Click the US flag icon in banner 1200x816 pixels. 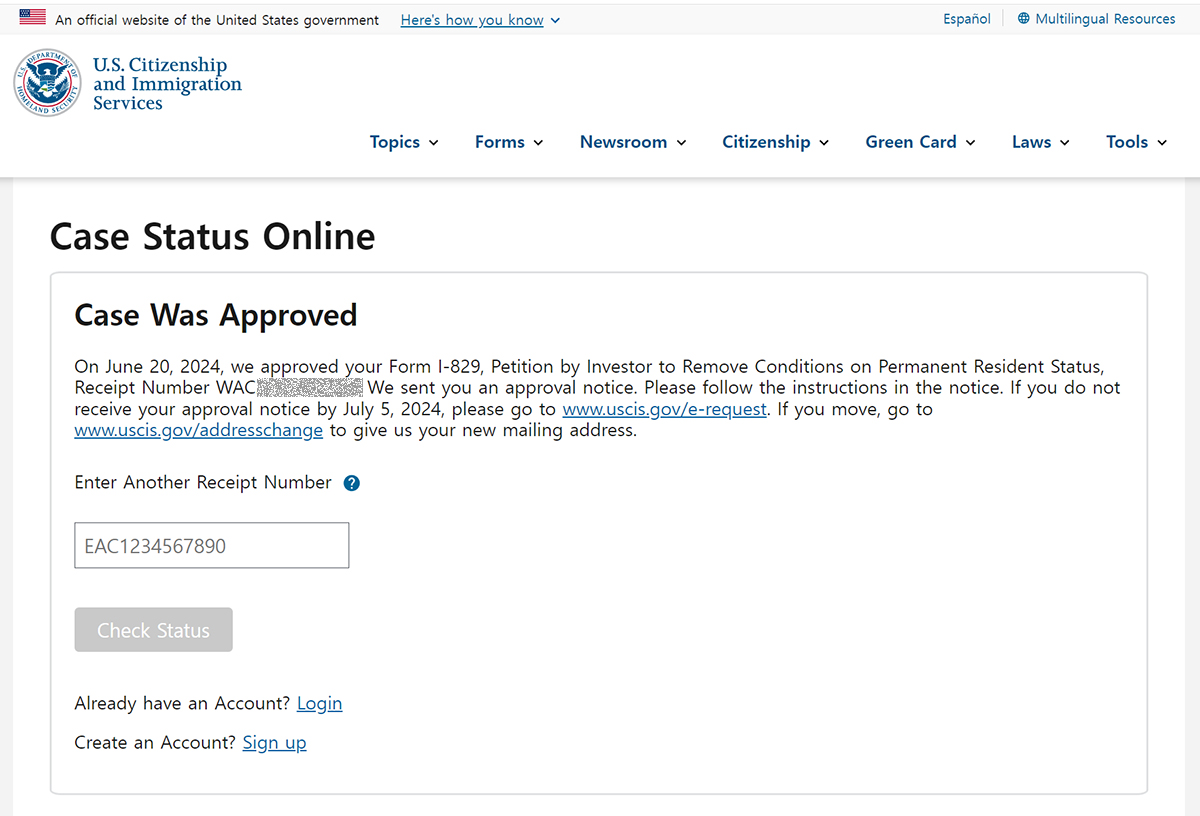click(33, 17)
